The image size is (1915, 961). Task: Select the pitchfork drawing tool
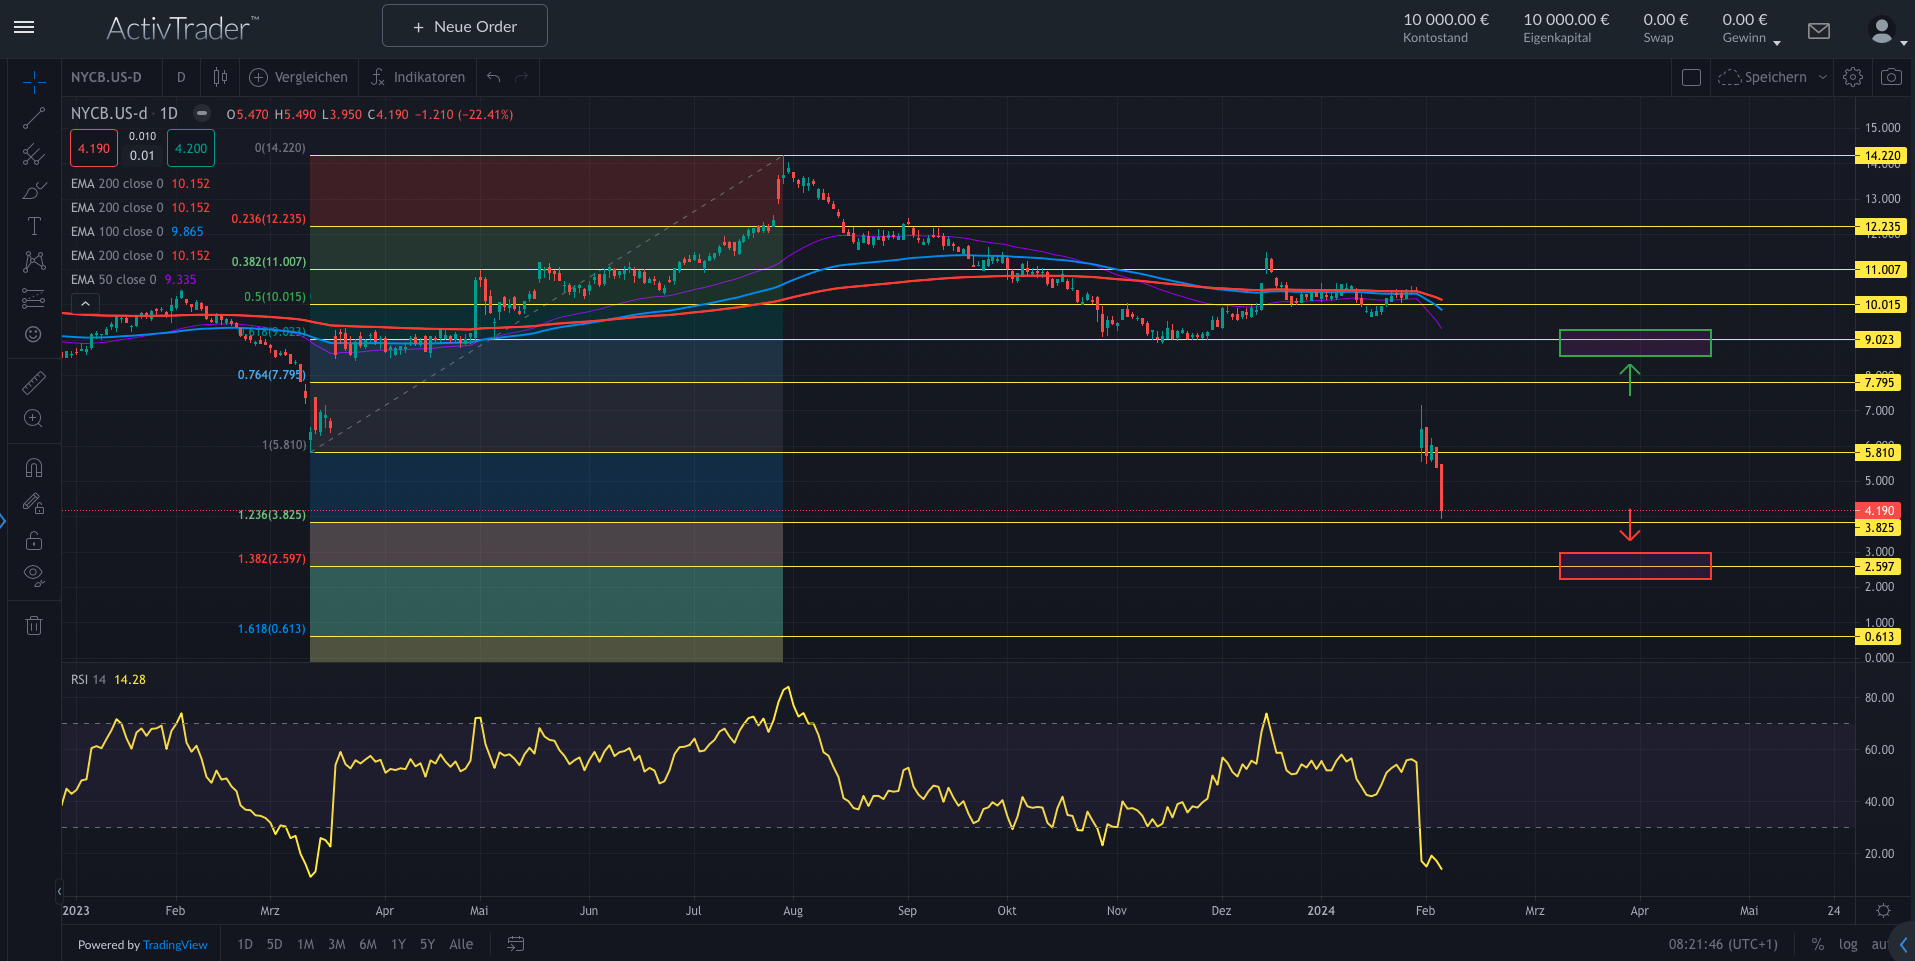point(34,154)
